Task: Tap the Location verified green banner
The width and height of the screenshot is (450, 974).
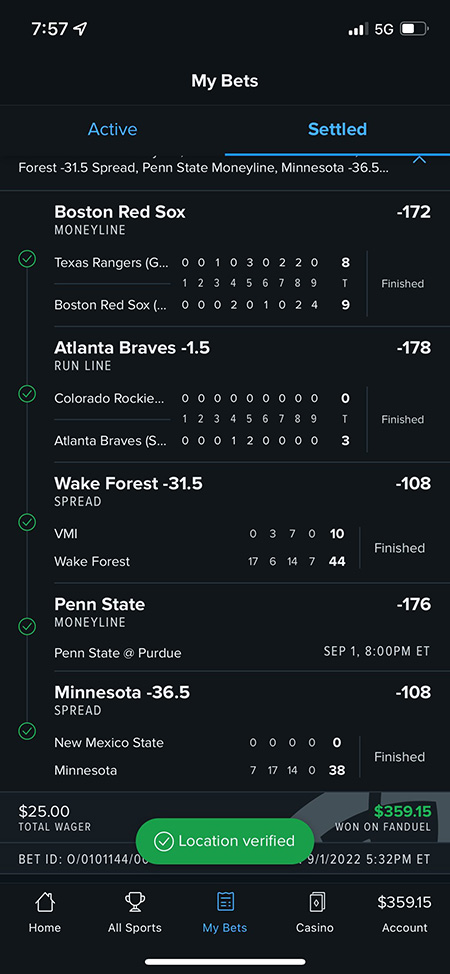Action: point(225,841)
